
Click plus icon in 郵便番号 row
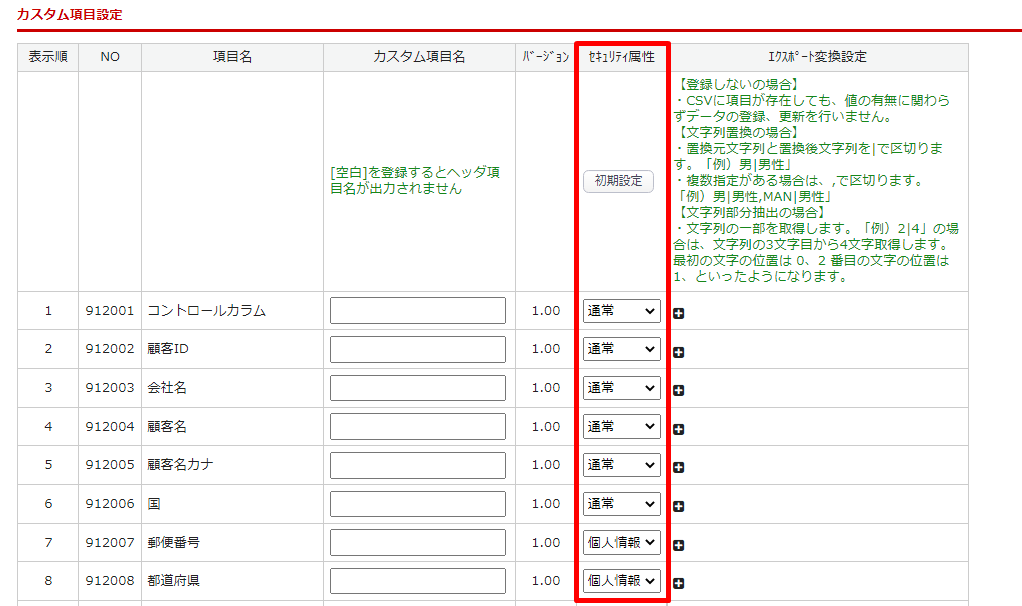pyautogui.click(x=679, y=545)
